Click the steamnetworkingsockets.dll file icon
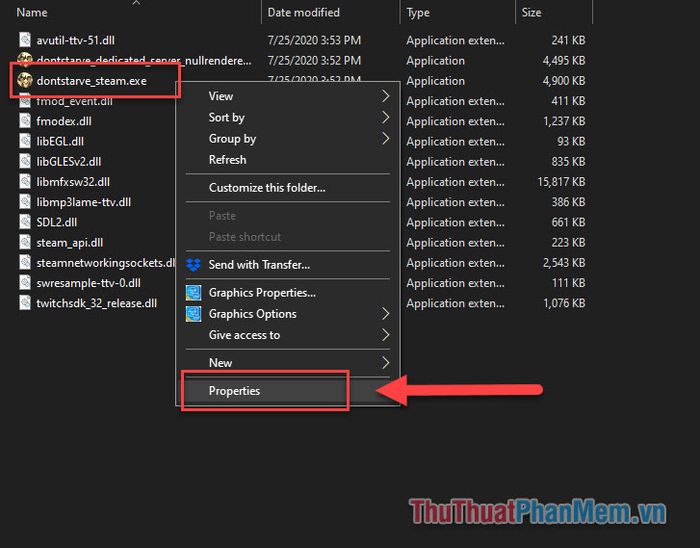 coord(25,262)
